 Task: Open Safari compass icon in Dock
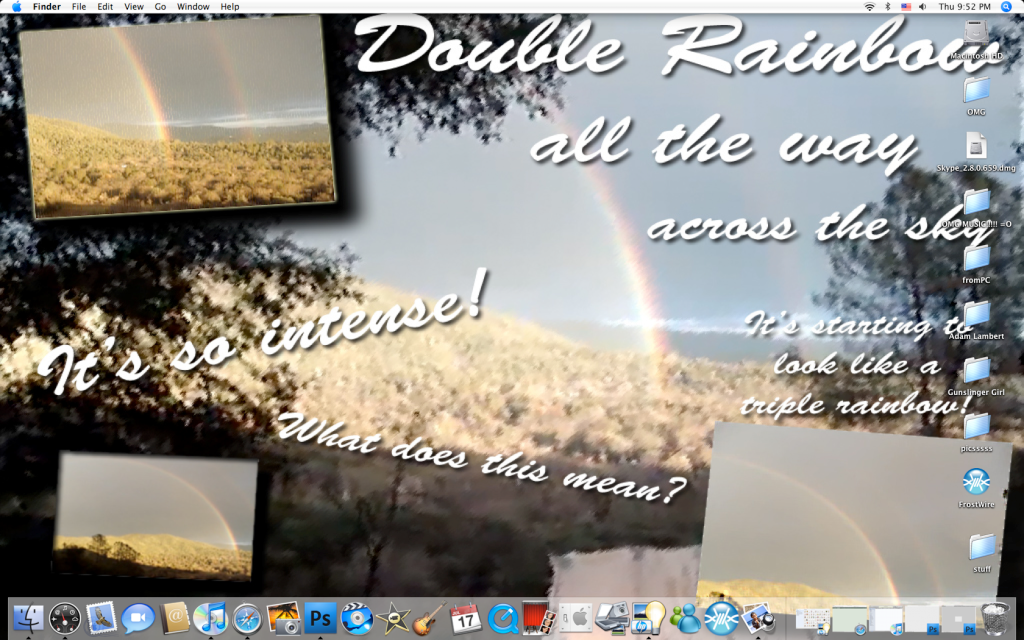(248, 617)
